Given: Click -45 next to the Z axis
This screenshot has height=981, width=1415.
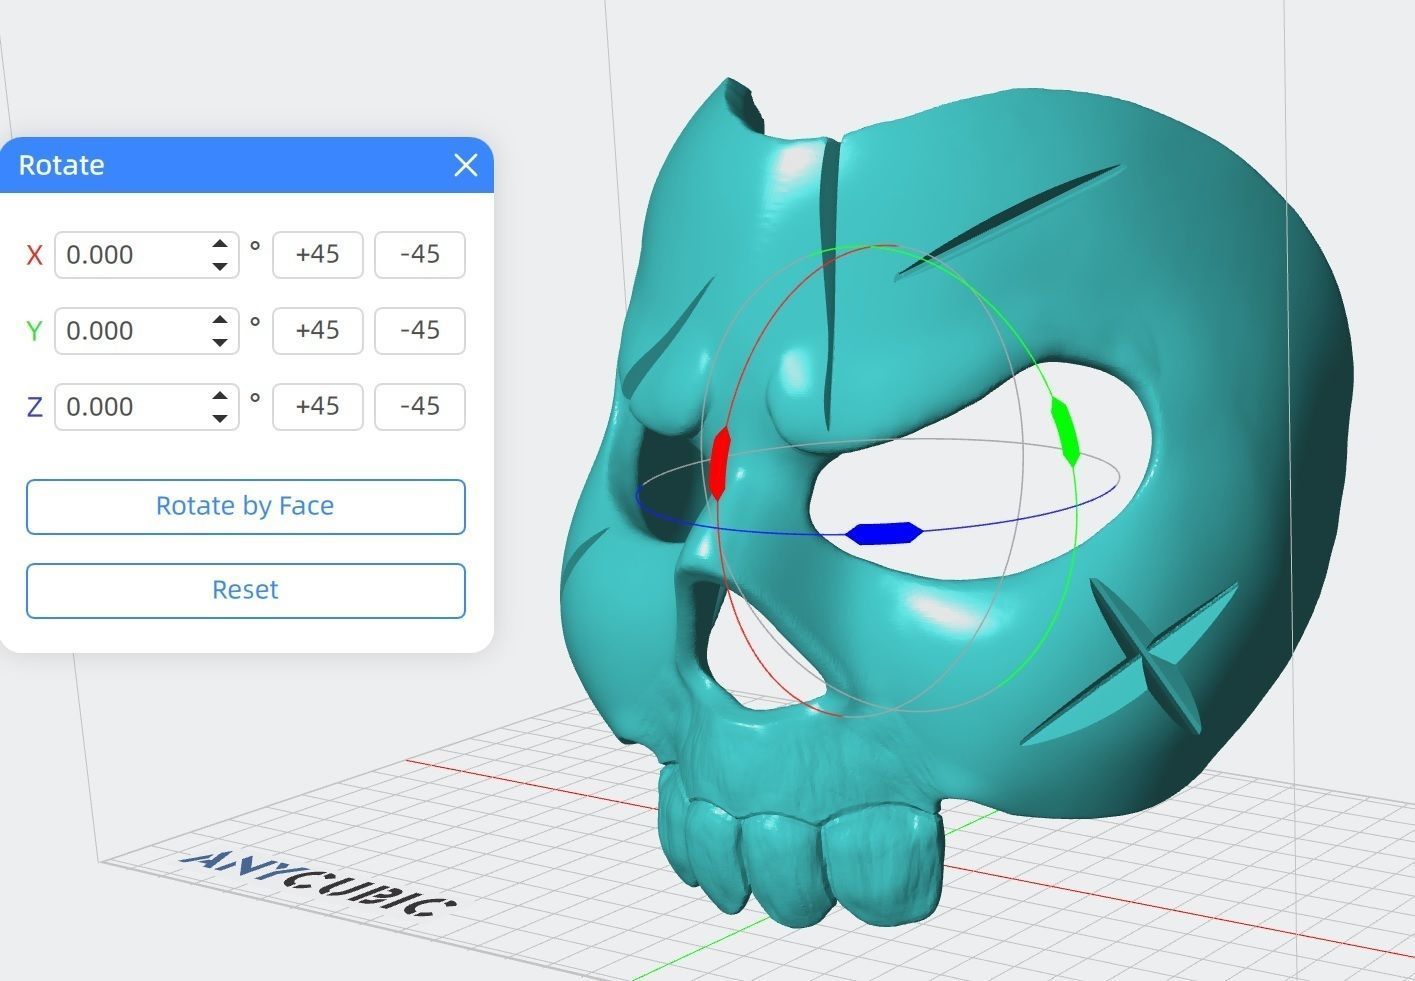Looking at the screenshot, I should click(419, 406).
